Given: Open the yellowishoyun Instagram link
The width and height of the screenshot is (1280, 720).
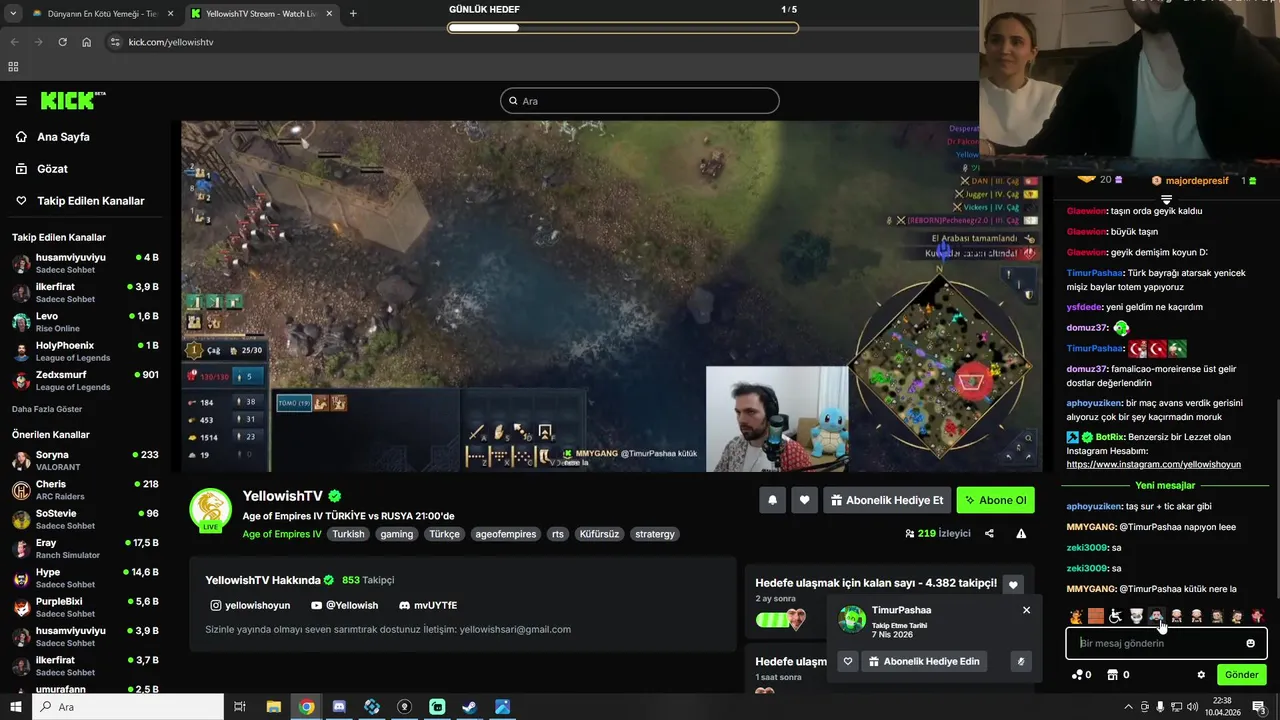Looking at the screenshot, I should [250, 605].
